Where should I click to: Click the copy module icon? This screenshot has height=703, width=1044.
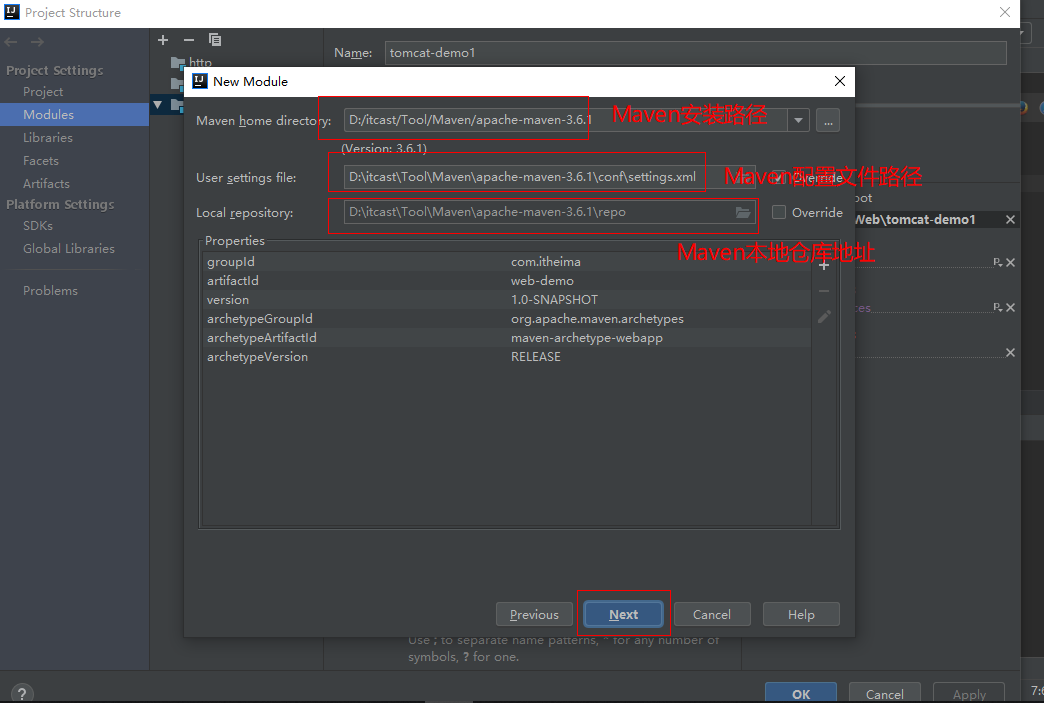(215, 40)
